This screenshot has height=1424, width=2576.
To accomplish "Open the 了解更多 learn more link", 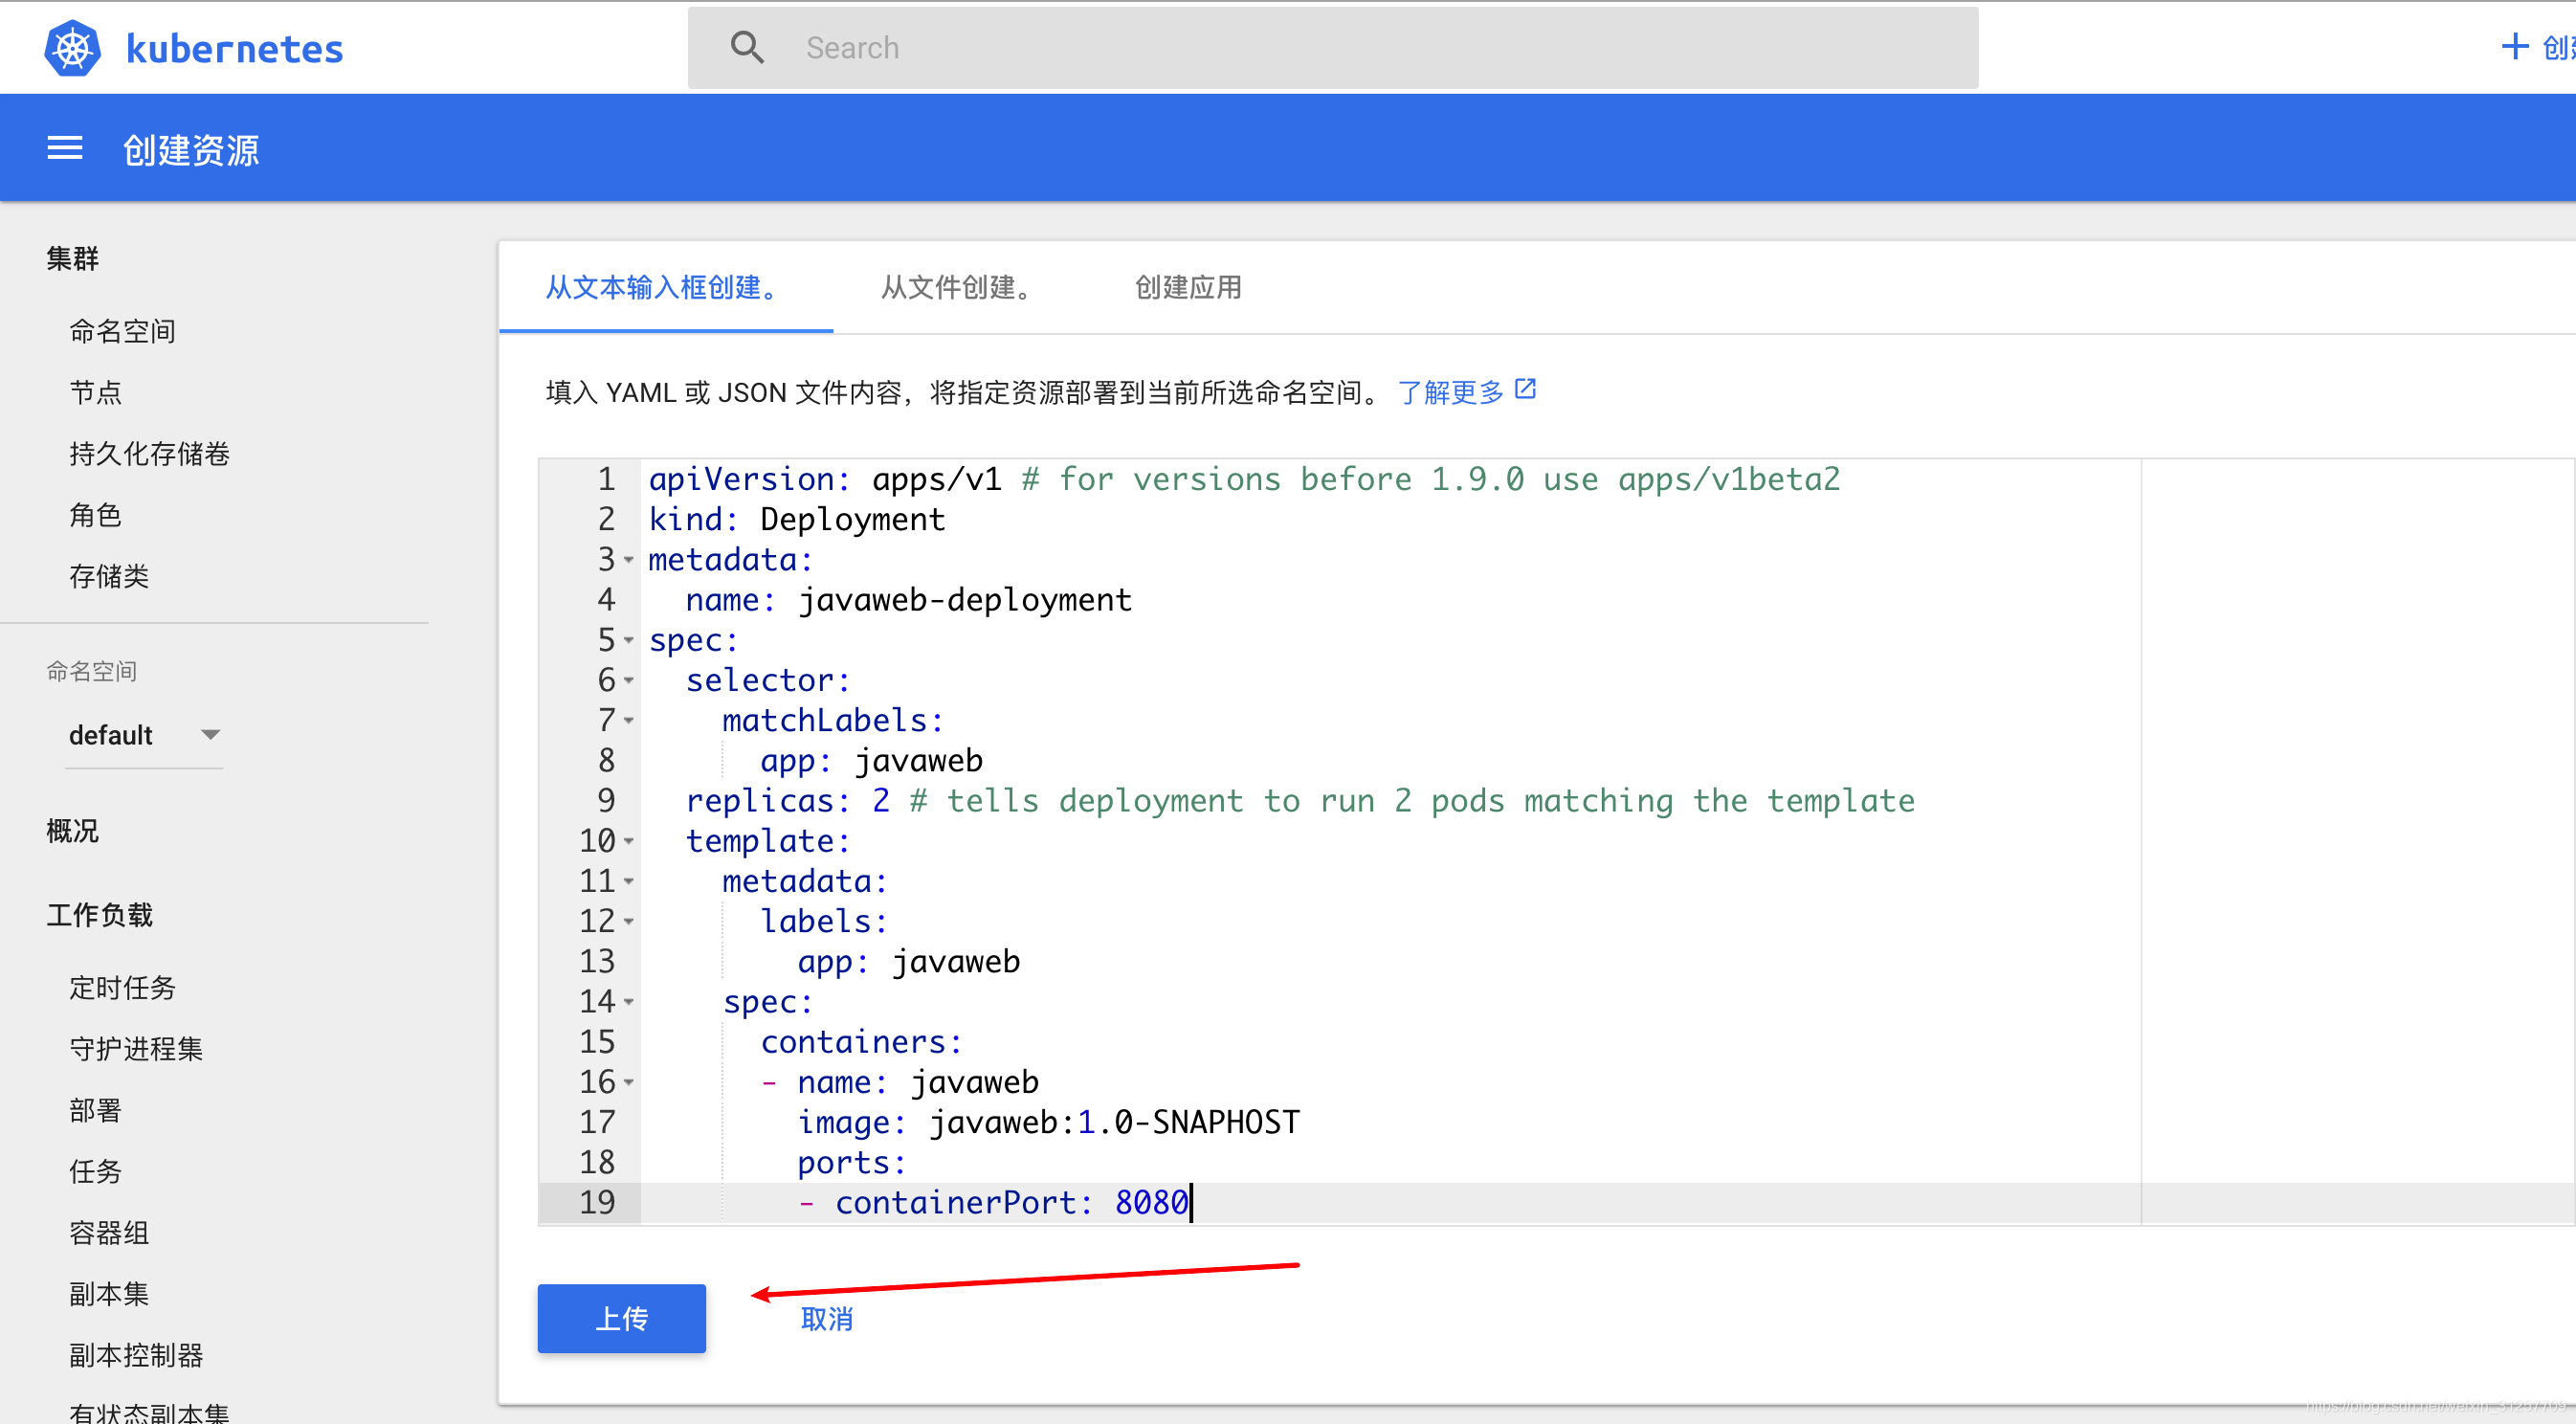I will pyautogui.click(x=1450, y=392).
